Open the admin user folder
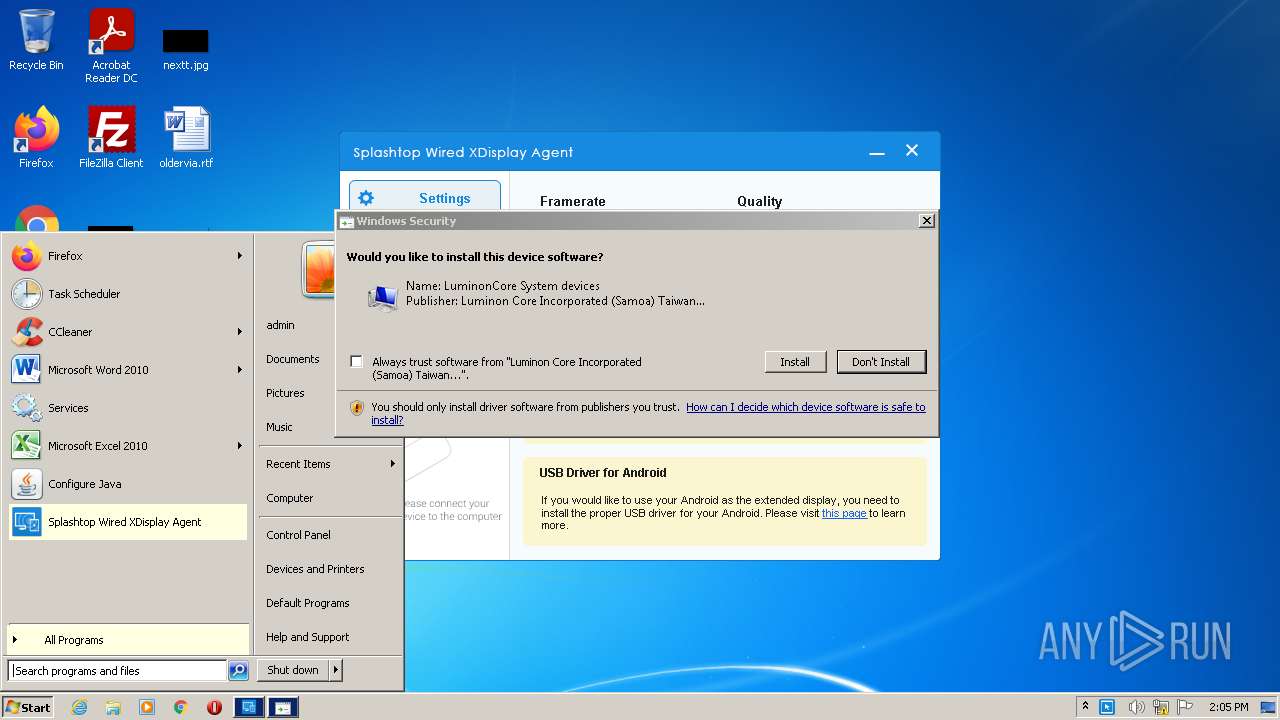The image size is (1280, 720). [x=281, y=325]
